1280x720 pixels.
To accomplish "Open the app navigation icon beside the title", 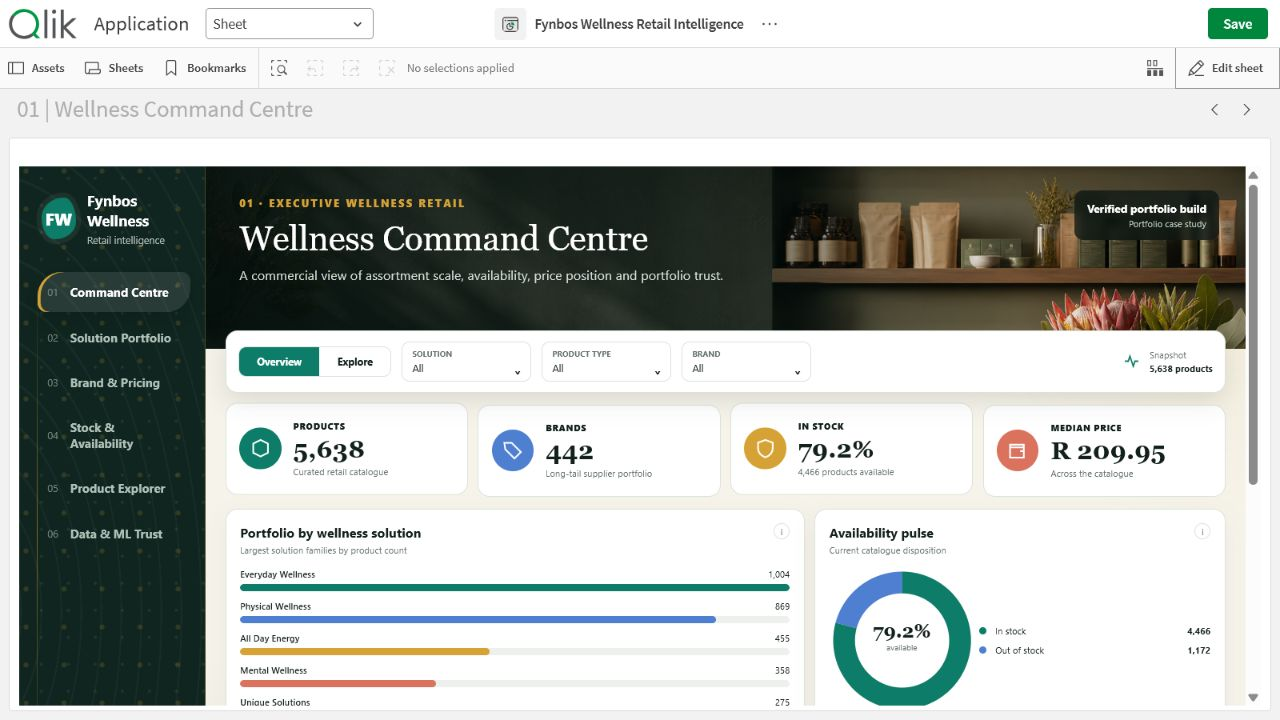I will 510,24.
